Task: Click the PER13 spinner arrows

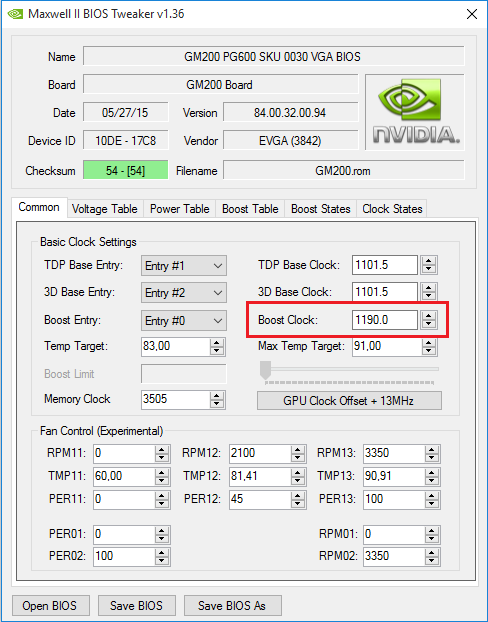Action: (432, 499)
